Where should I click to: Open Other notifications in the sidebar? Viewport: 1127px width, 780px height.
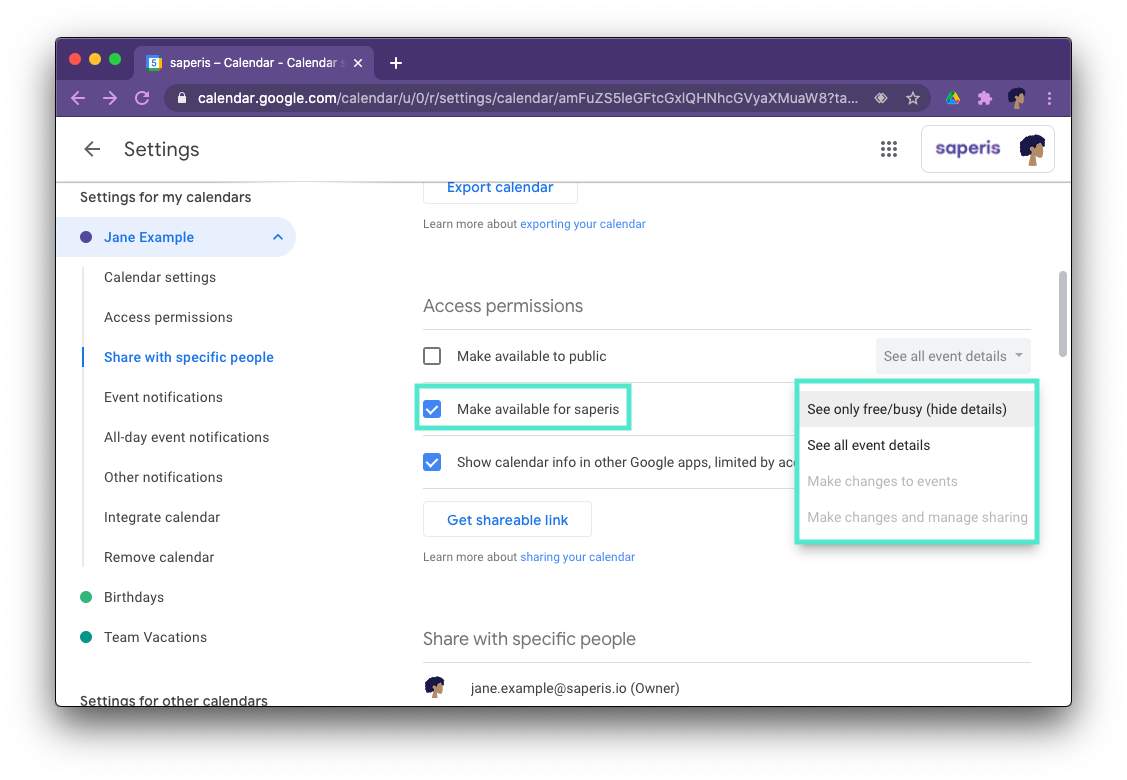coord(163,477)
